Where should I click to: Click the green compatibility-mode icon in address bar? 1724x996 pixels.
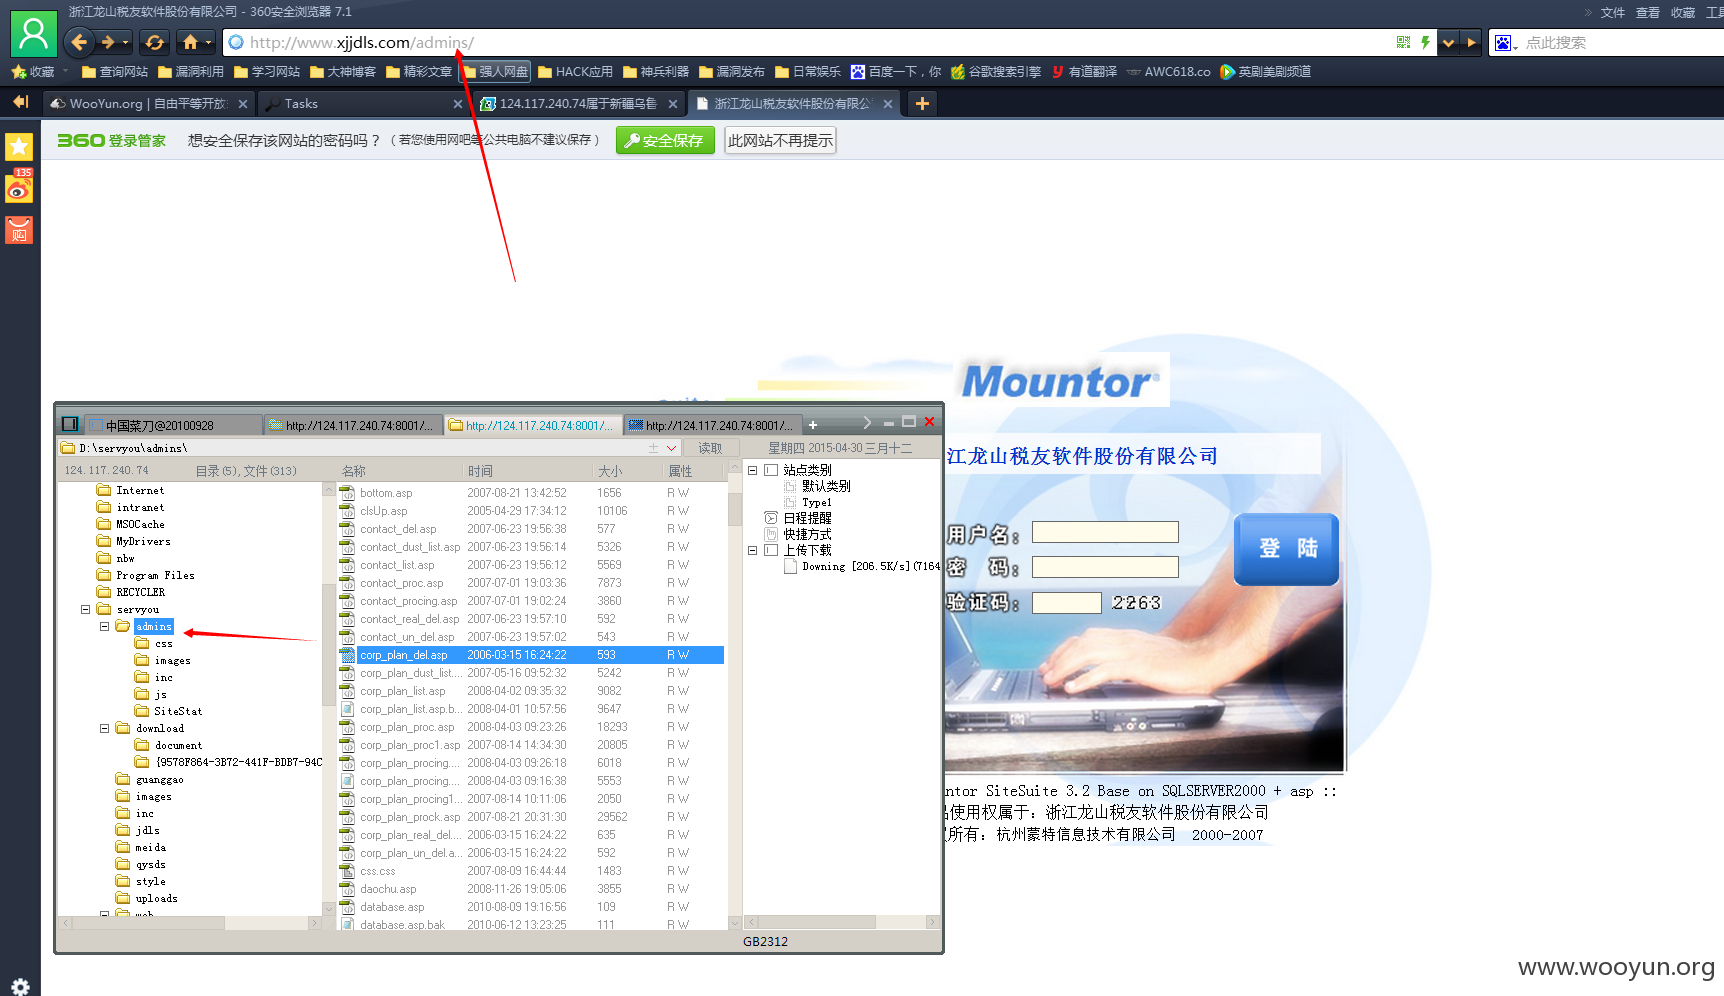pos(1403,42)
